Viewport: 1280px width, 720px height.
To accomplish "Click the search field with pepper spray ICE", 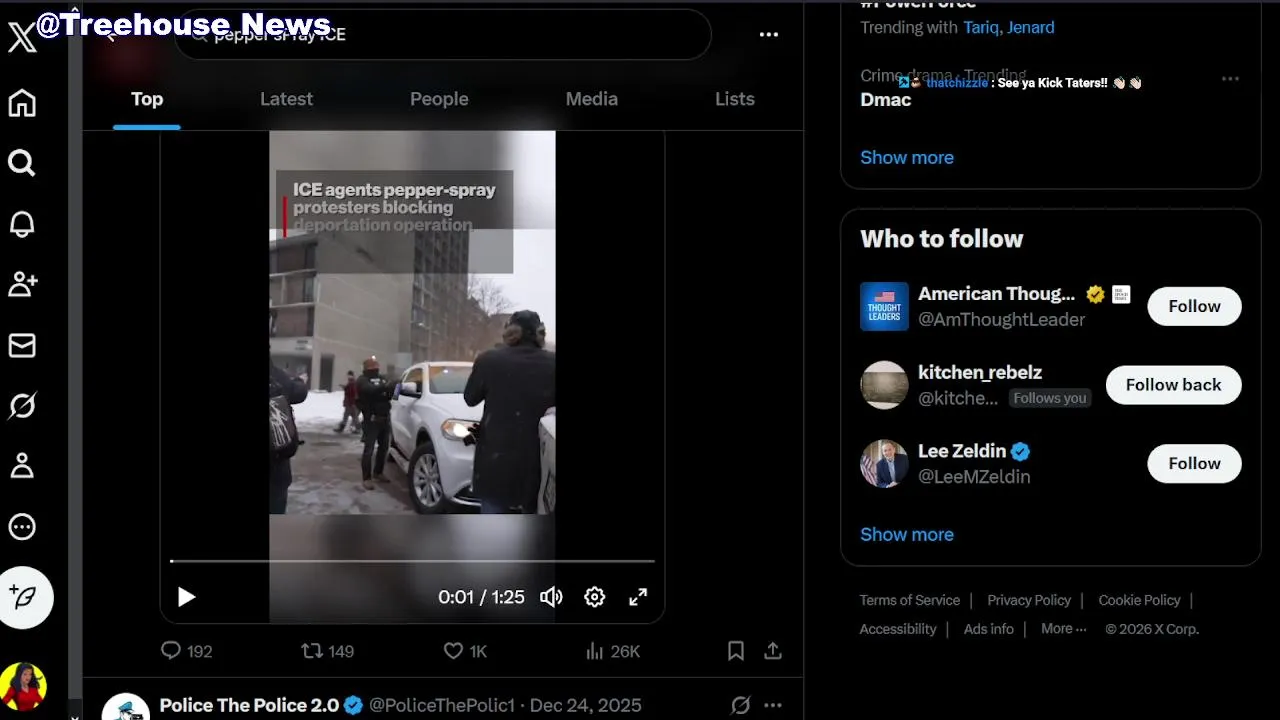I will coord(443,34).
